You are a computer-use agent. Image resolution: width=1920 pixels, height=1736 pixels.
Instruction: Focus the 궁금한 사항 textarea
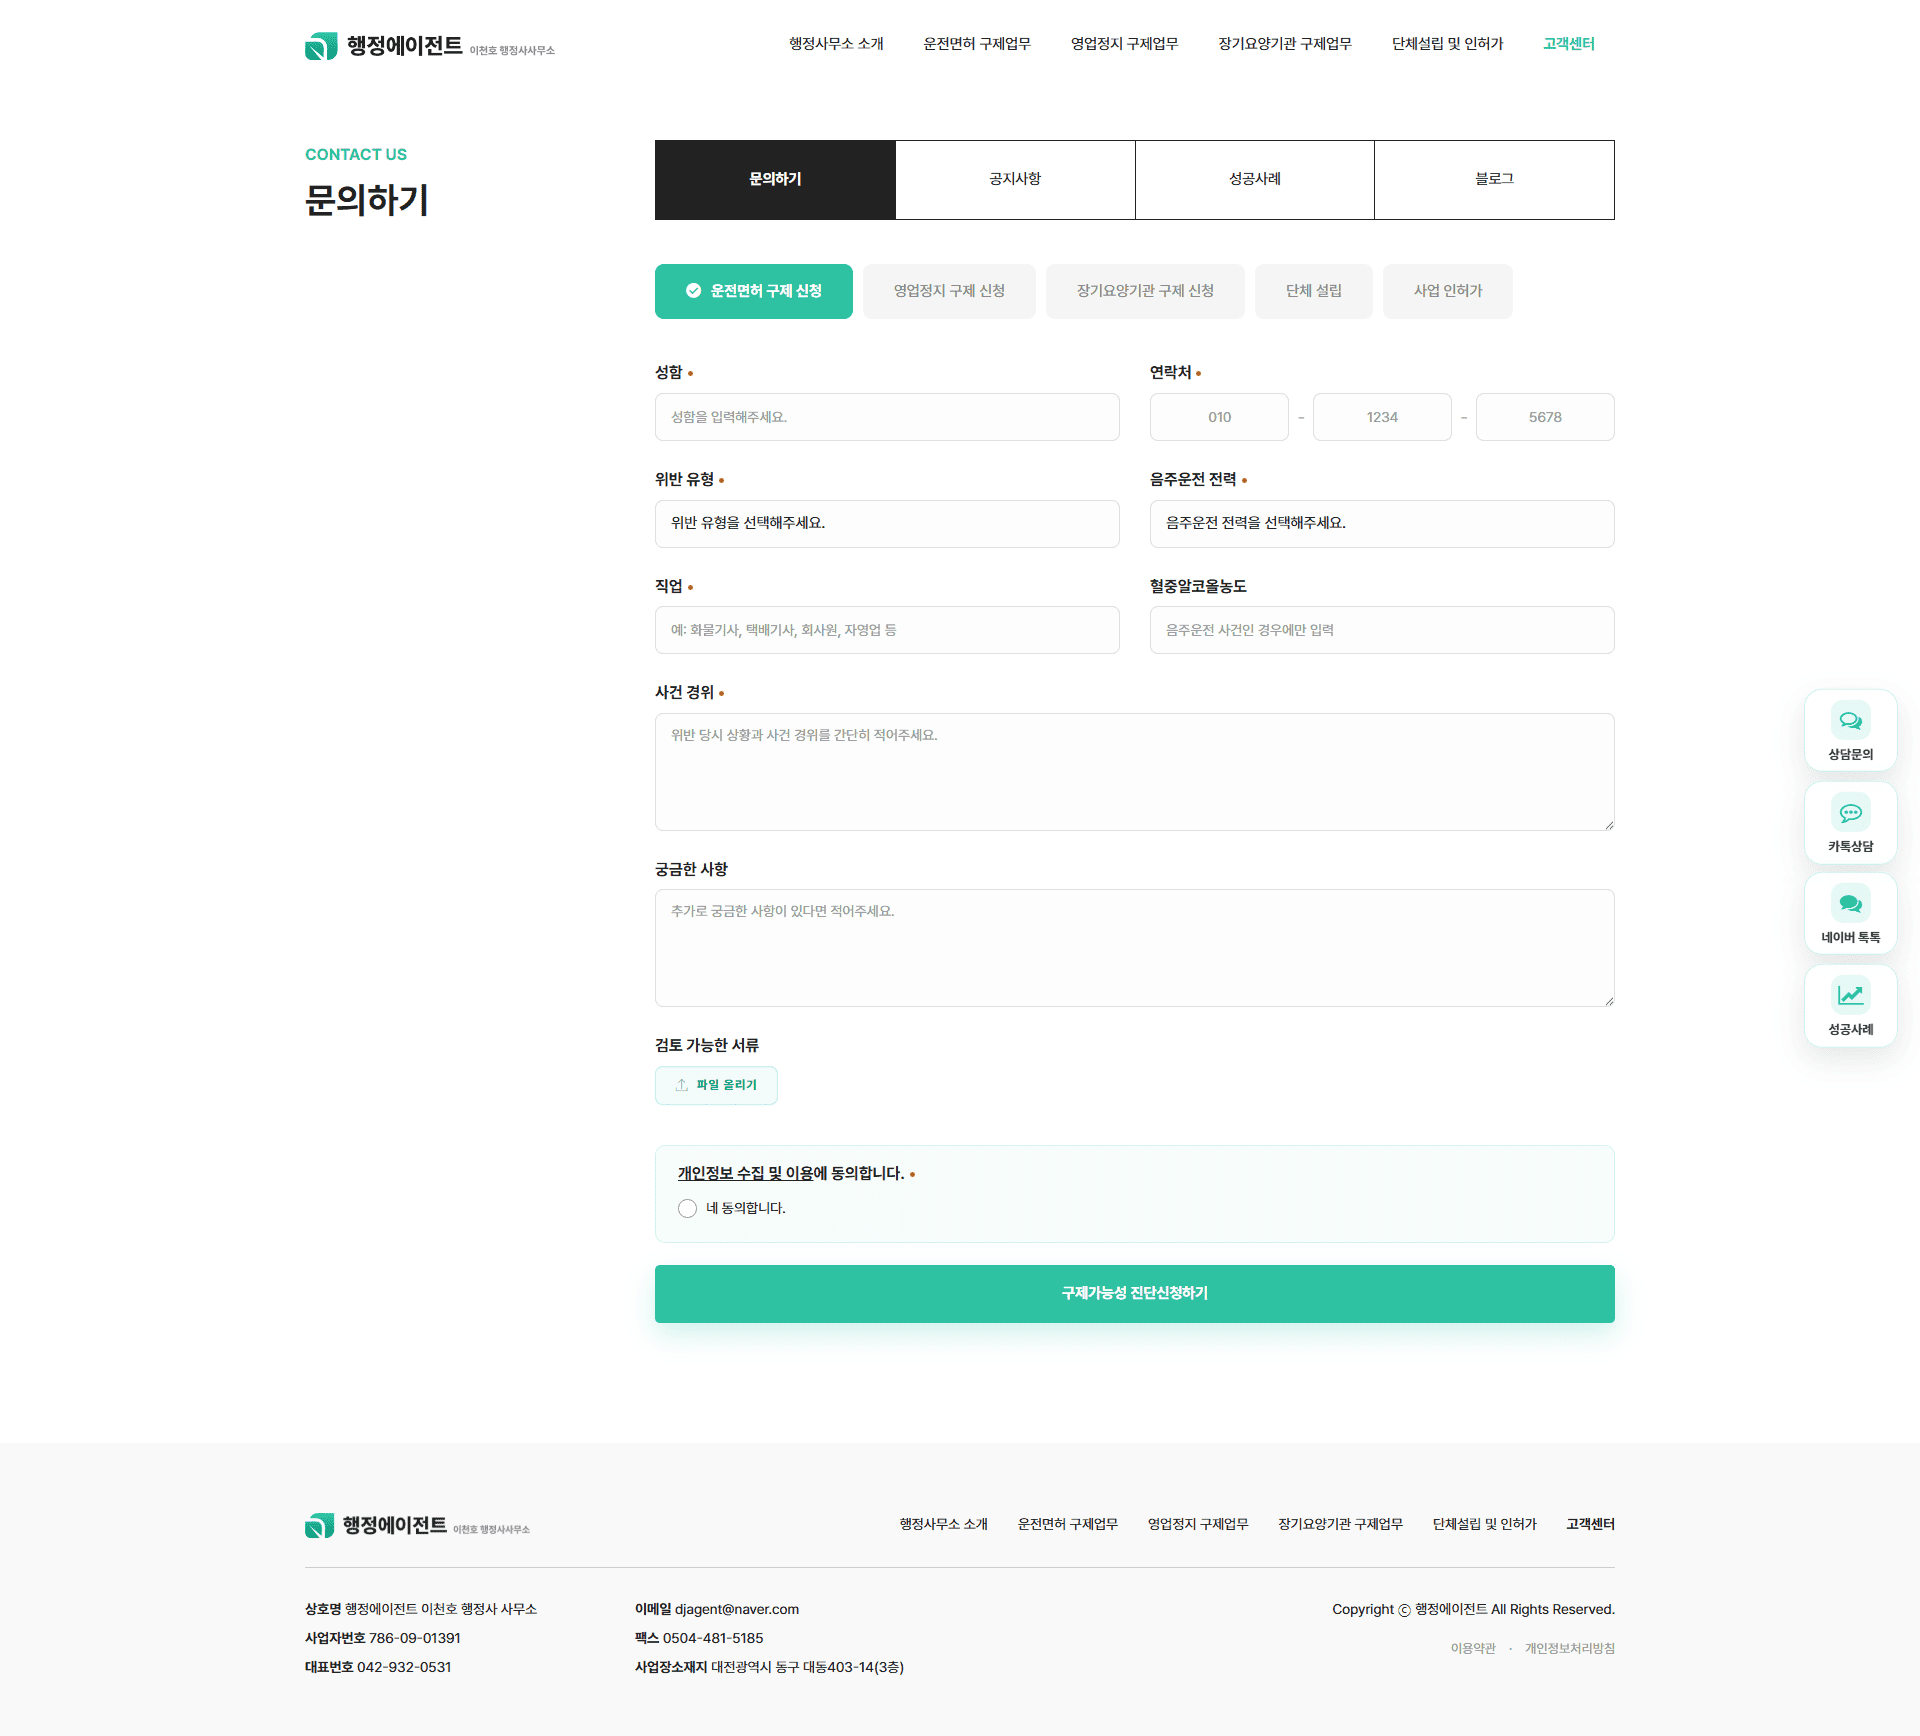(x=1134, y=948)
